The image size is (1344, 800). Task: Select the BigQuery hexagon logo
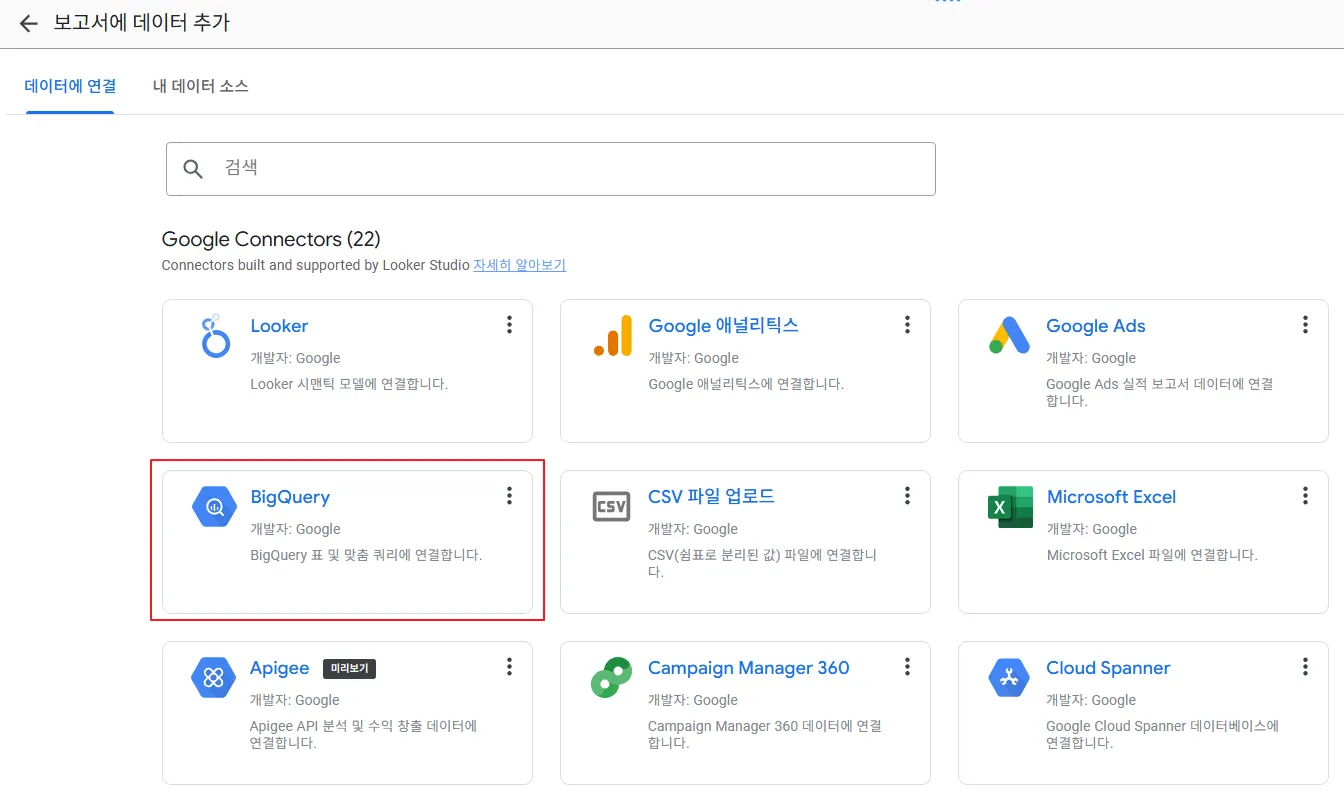coord(214,507)
